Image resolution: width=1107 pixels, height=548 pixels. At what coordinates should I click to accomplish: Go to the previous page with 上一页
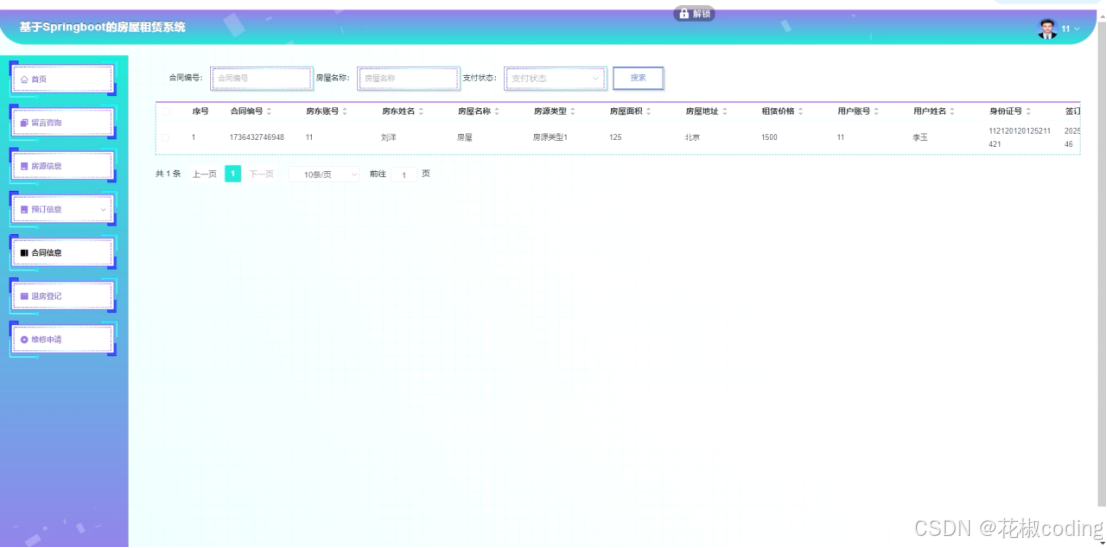tap(205, 174)
